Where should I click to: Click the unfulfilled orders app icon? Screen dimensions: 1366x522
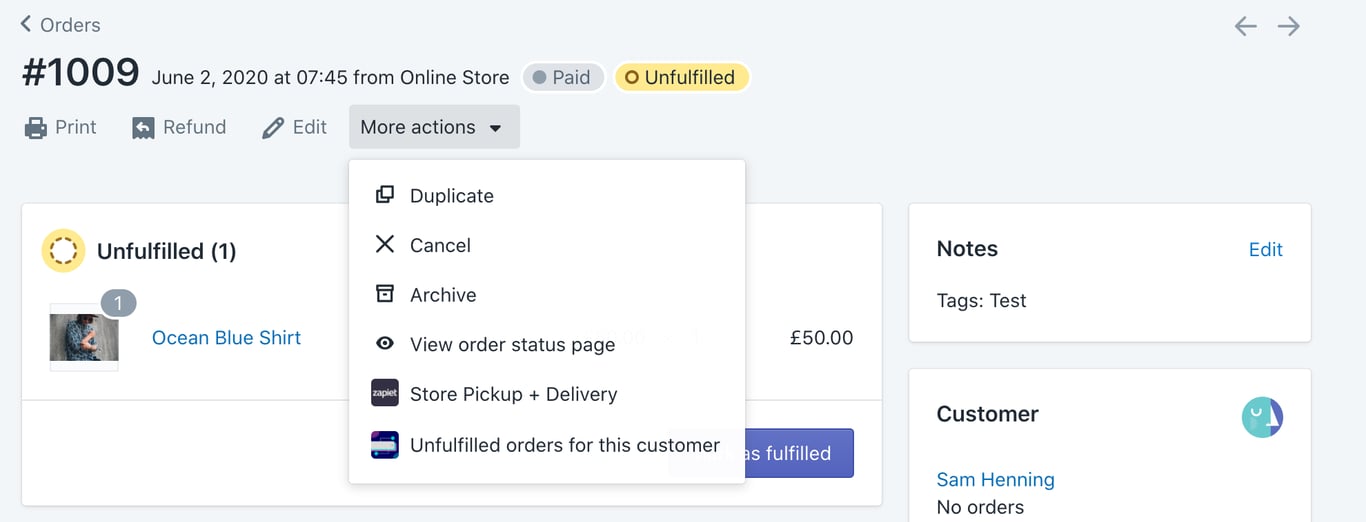[384, 445]
